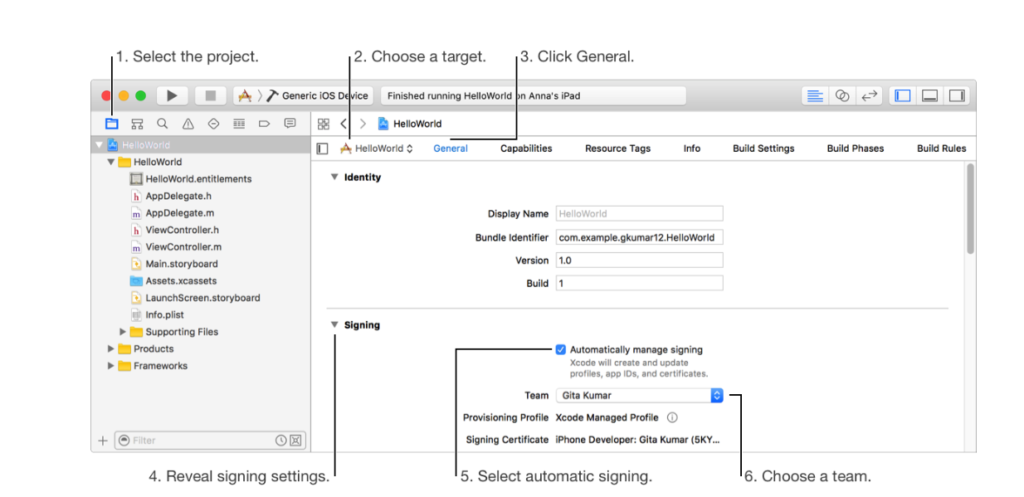1024x497 pixels.
Task: Click the Run (play) button in toolbar
Action: click(172, 96)
